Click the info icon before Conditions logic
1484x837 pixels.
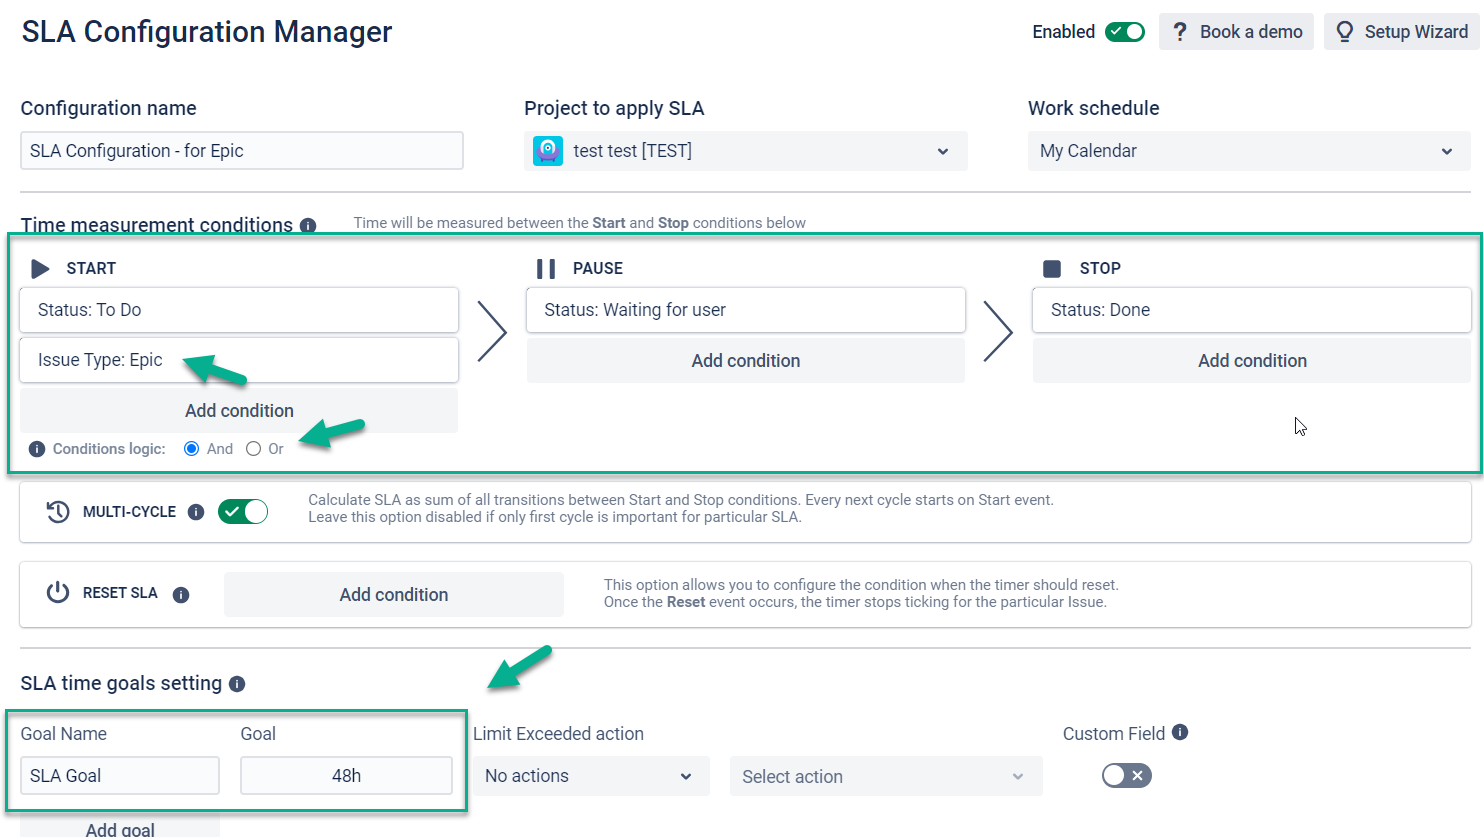tap(37, 449)
